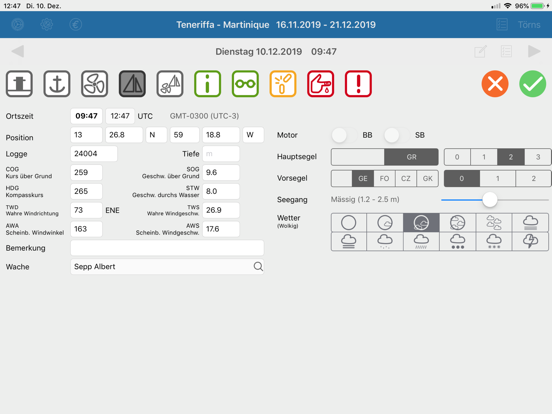Set mainsail reef to 3
This screenshot has height=414, width=552.
click(x=538, y=157)
